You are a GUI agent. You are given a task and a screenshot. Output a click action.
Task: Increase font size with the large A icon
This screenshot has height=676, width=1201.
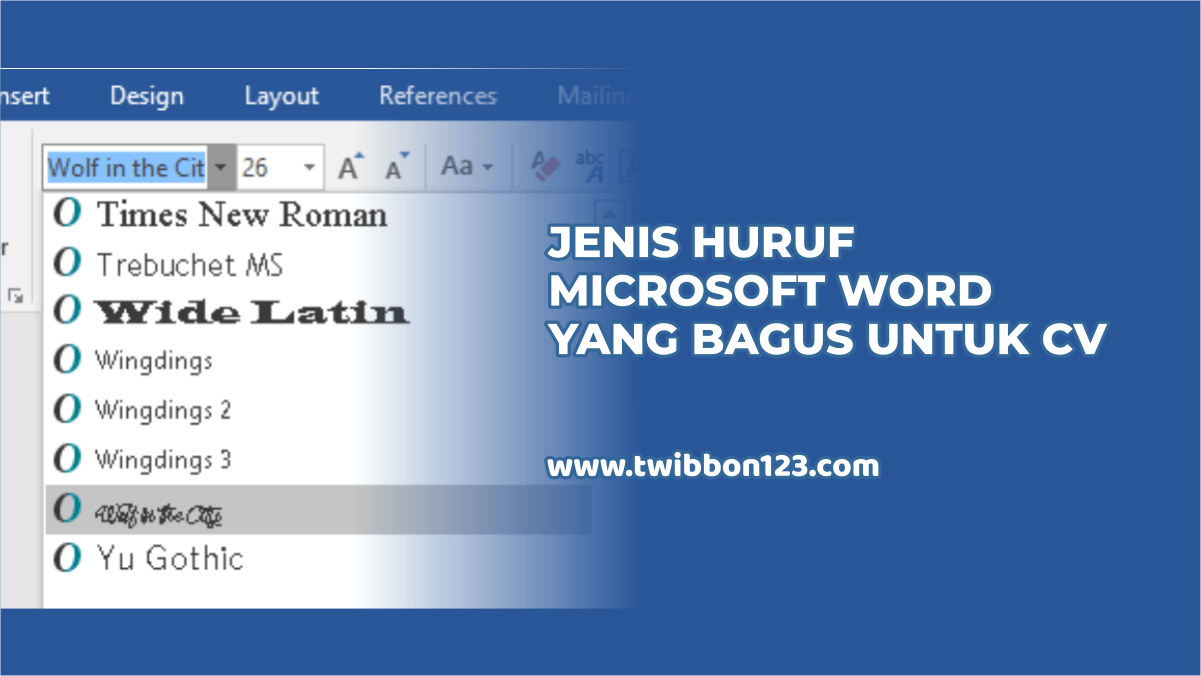(x=350, y=167)
